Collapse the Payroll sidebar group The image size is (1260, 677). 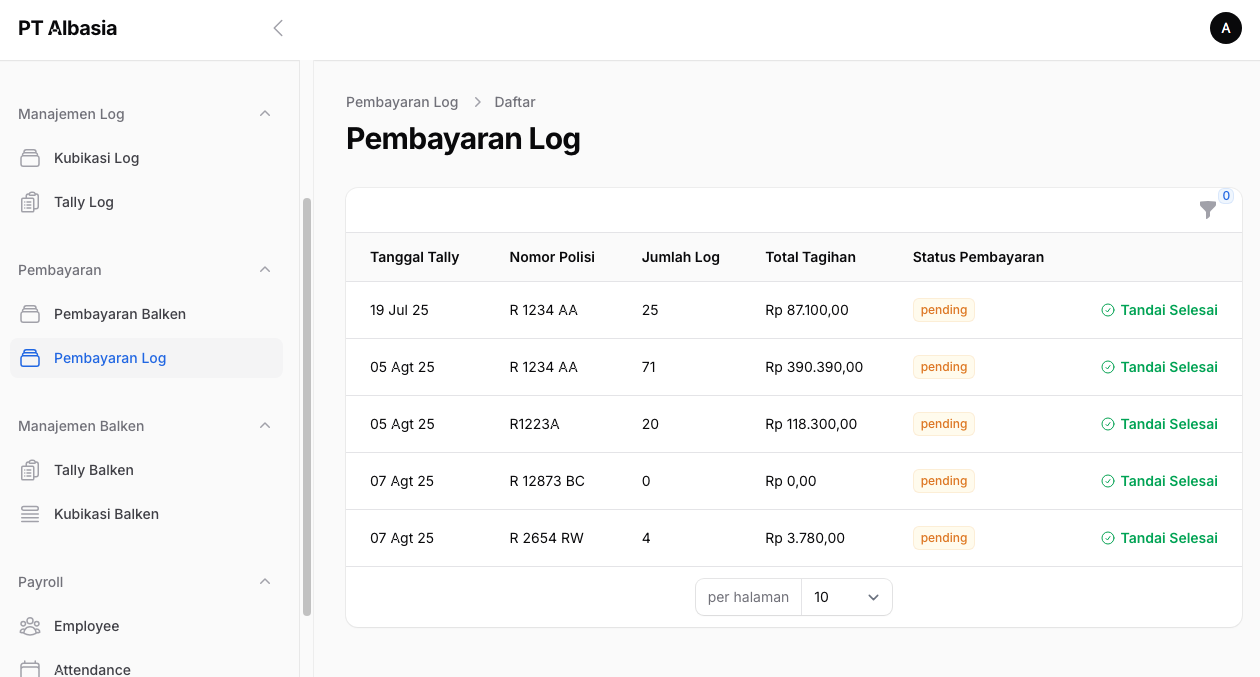point(265,582)
